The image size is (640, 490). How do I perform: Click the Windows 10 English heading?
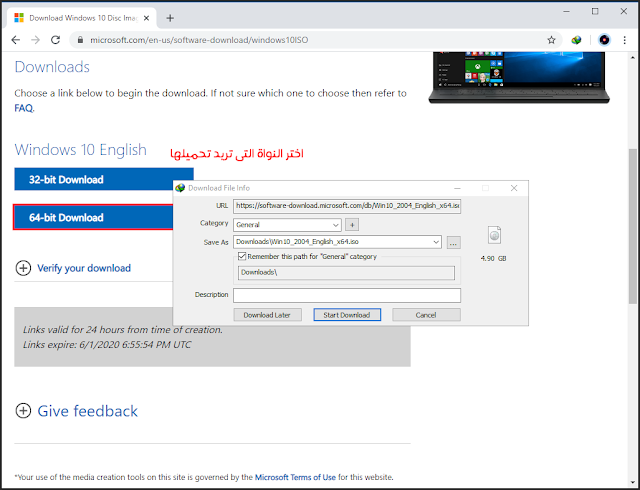[x=80, y=150]
